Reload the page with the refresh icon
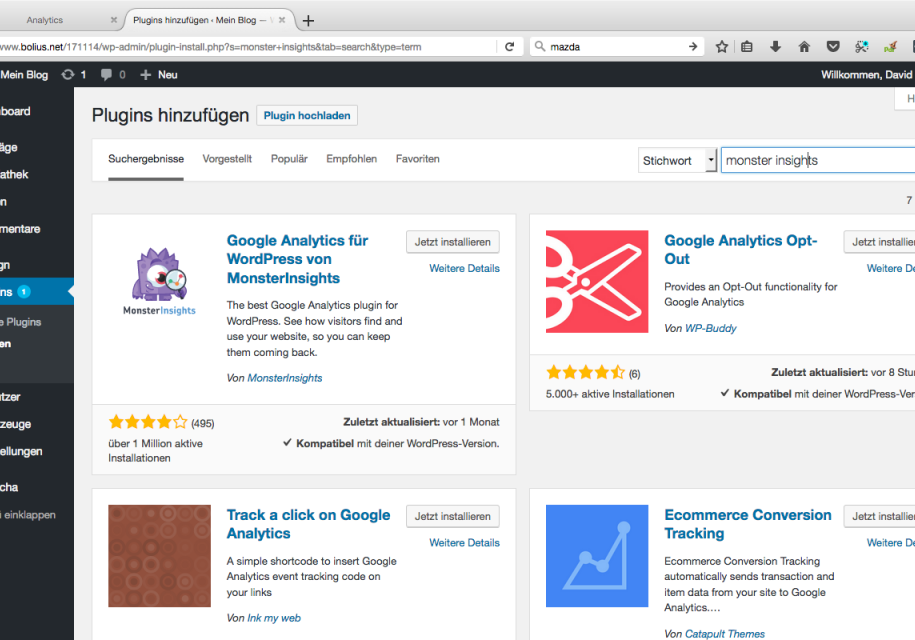Viewport: 915px width, 640px height. coord(509,47)
